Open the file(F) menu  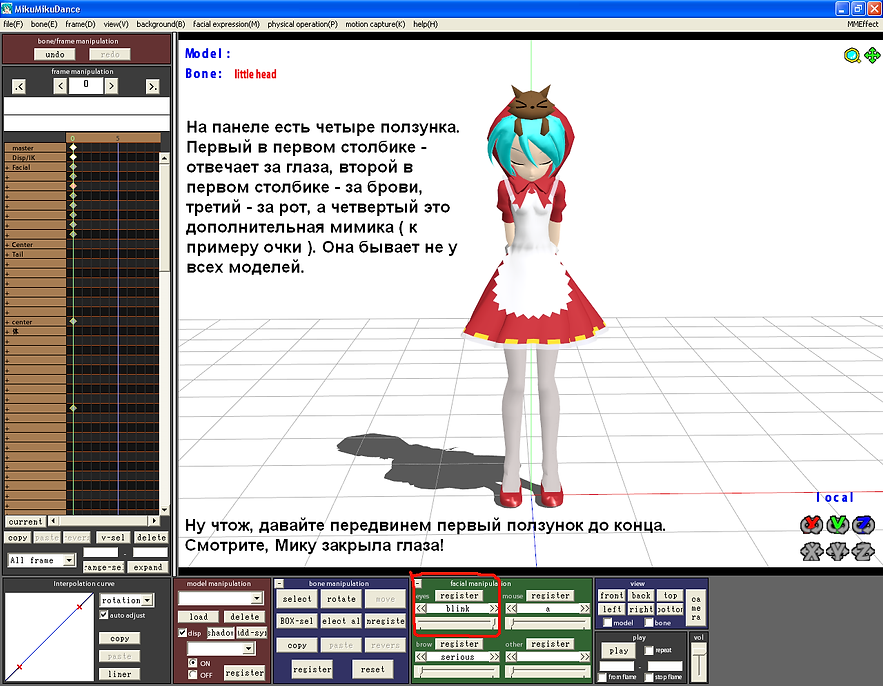(x=13, y=24)
